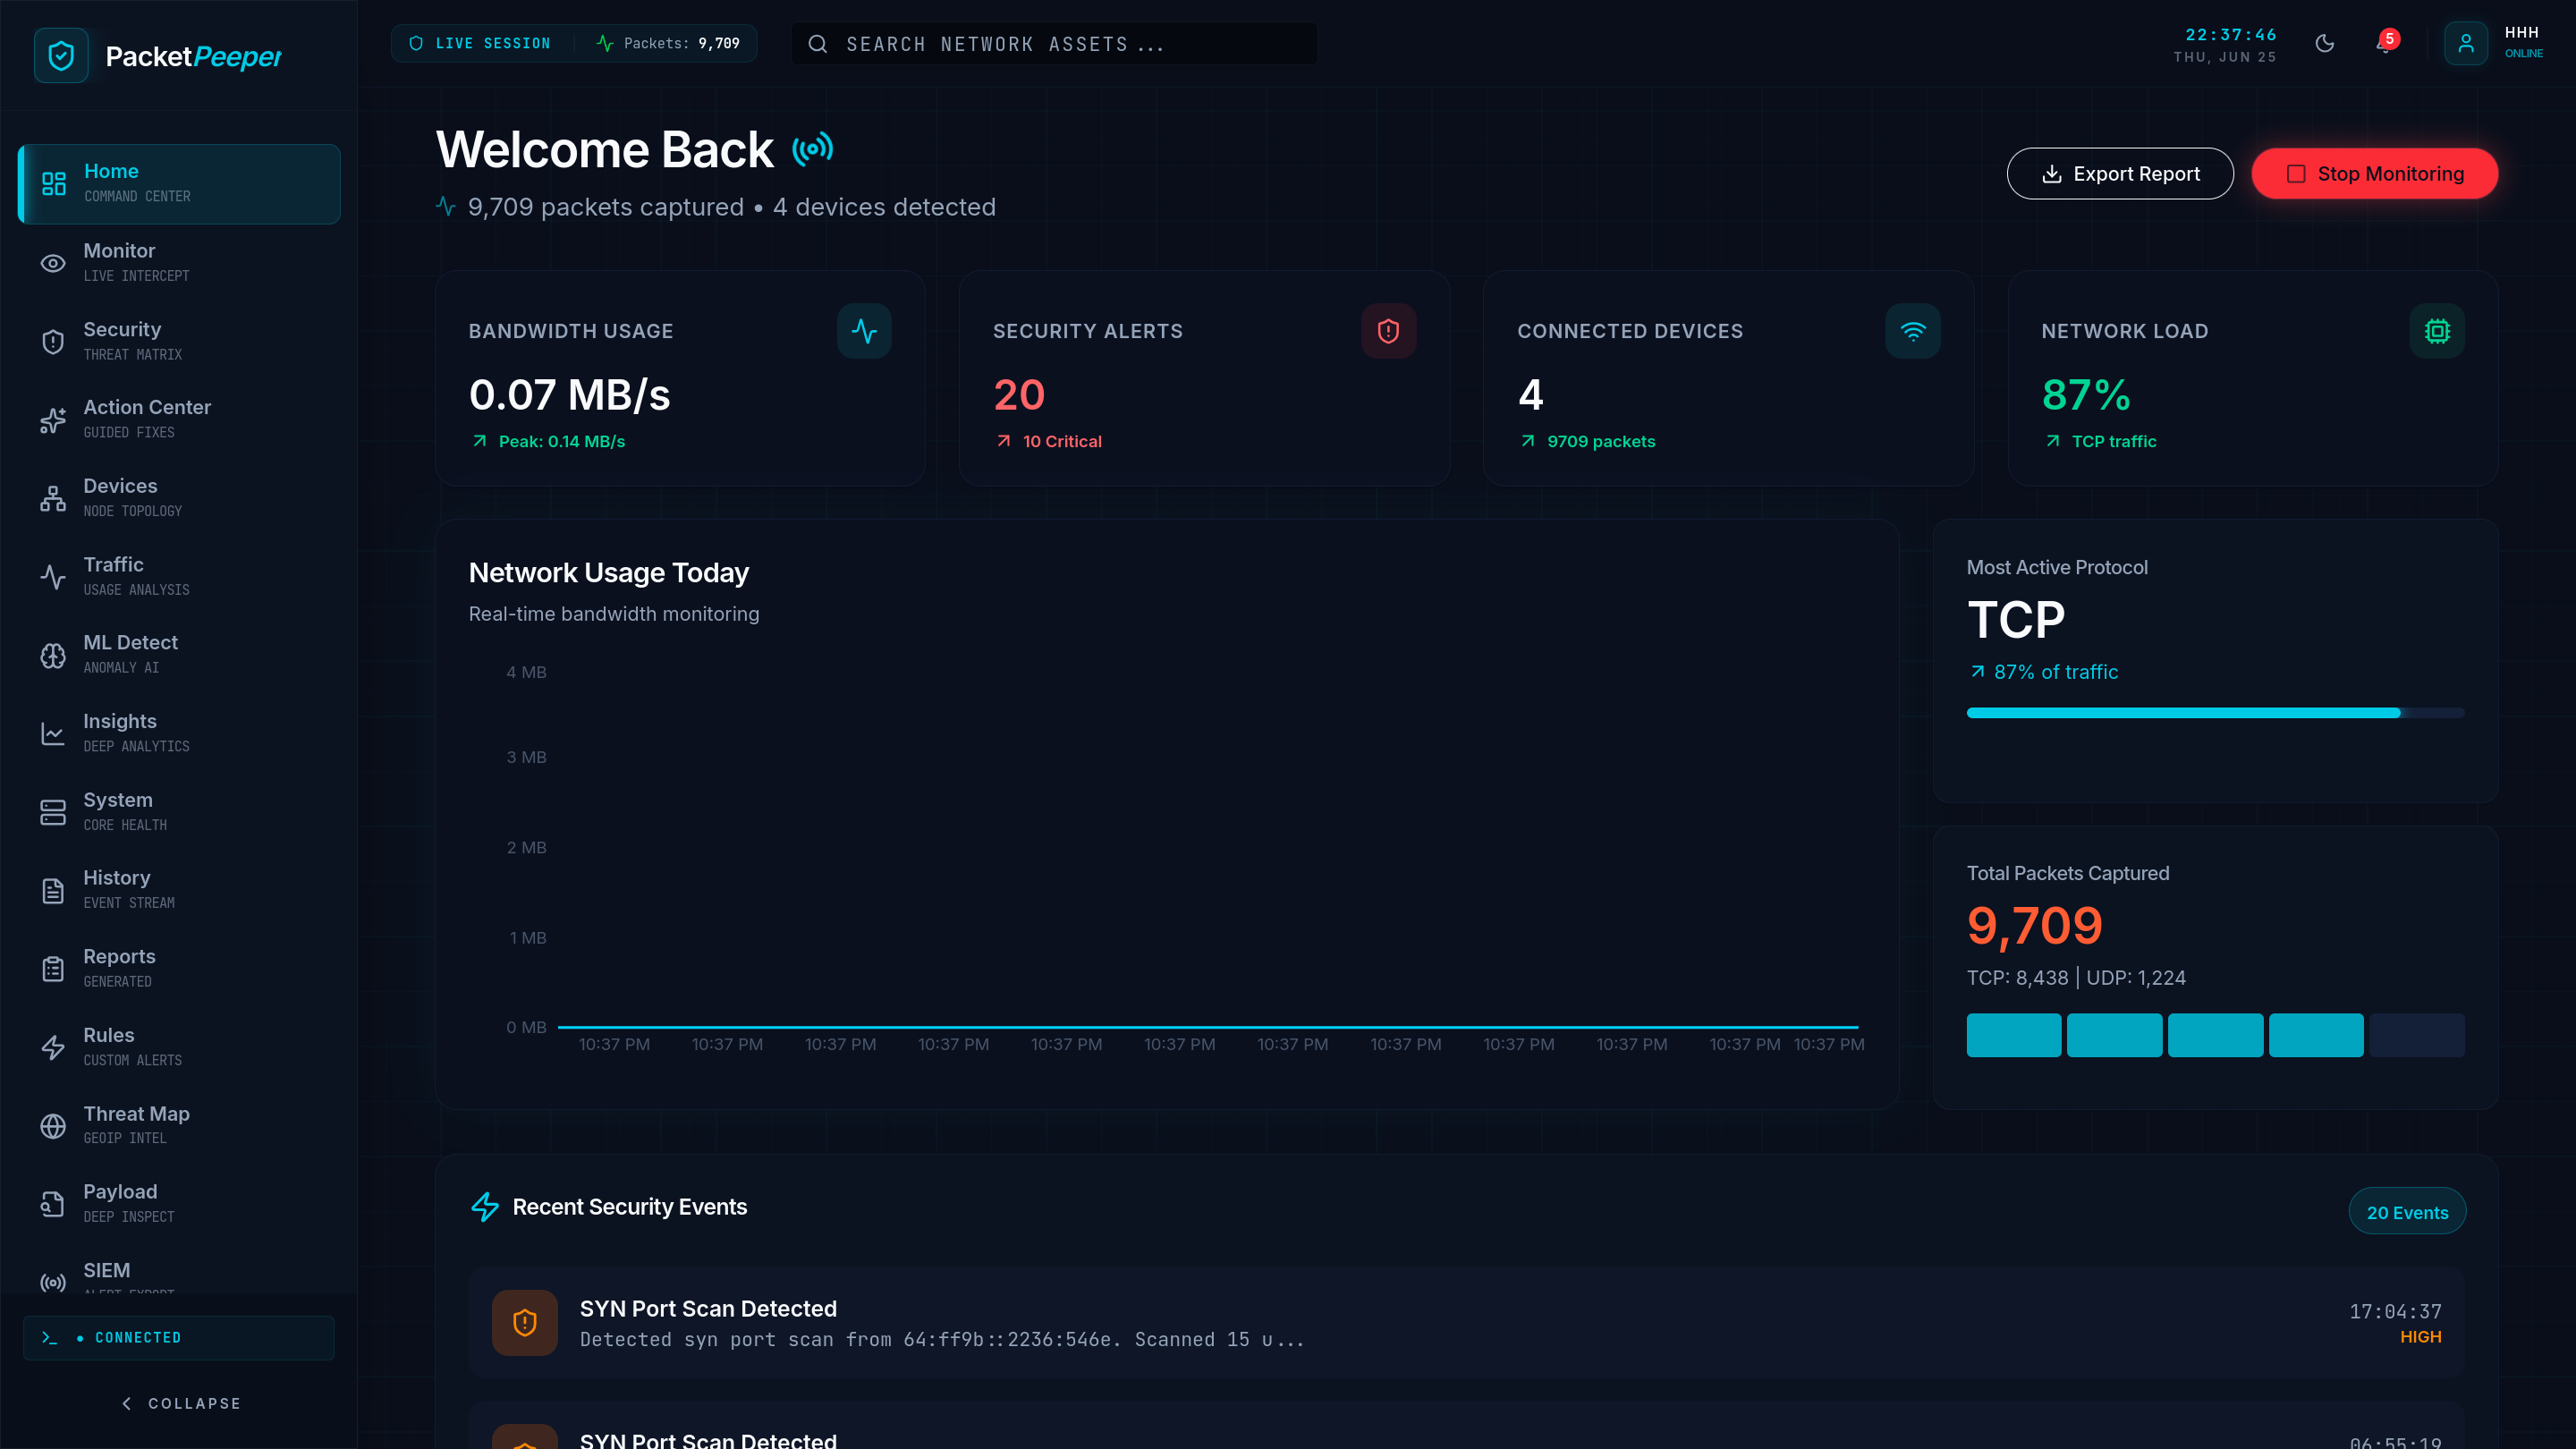Open Traffic Usage Analysis
2576x1449 pixels.
[180, 577]
